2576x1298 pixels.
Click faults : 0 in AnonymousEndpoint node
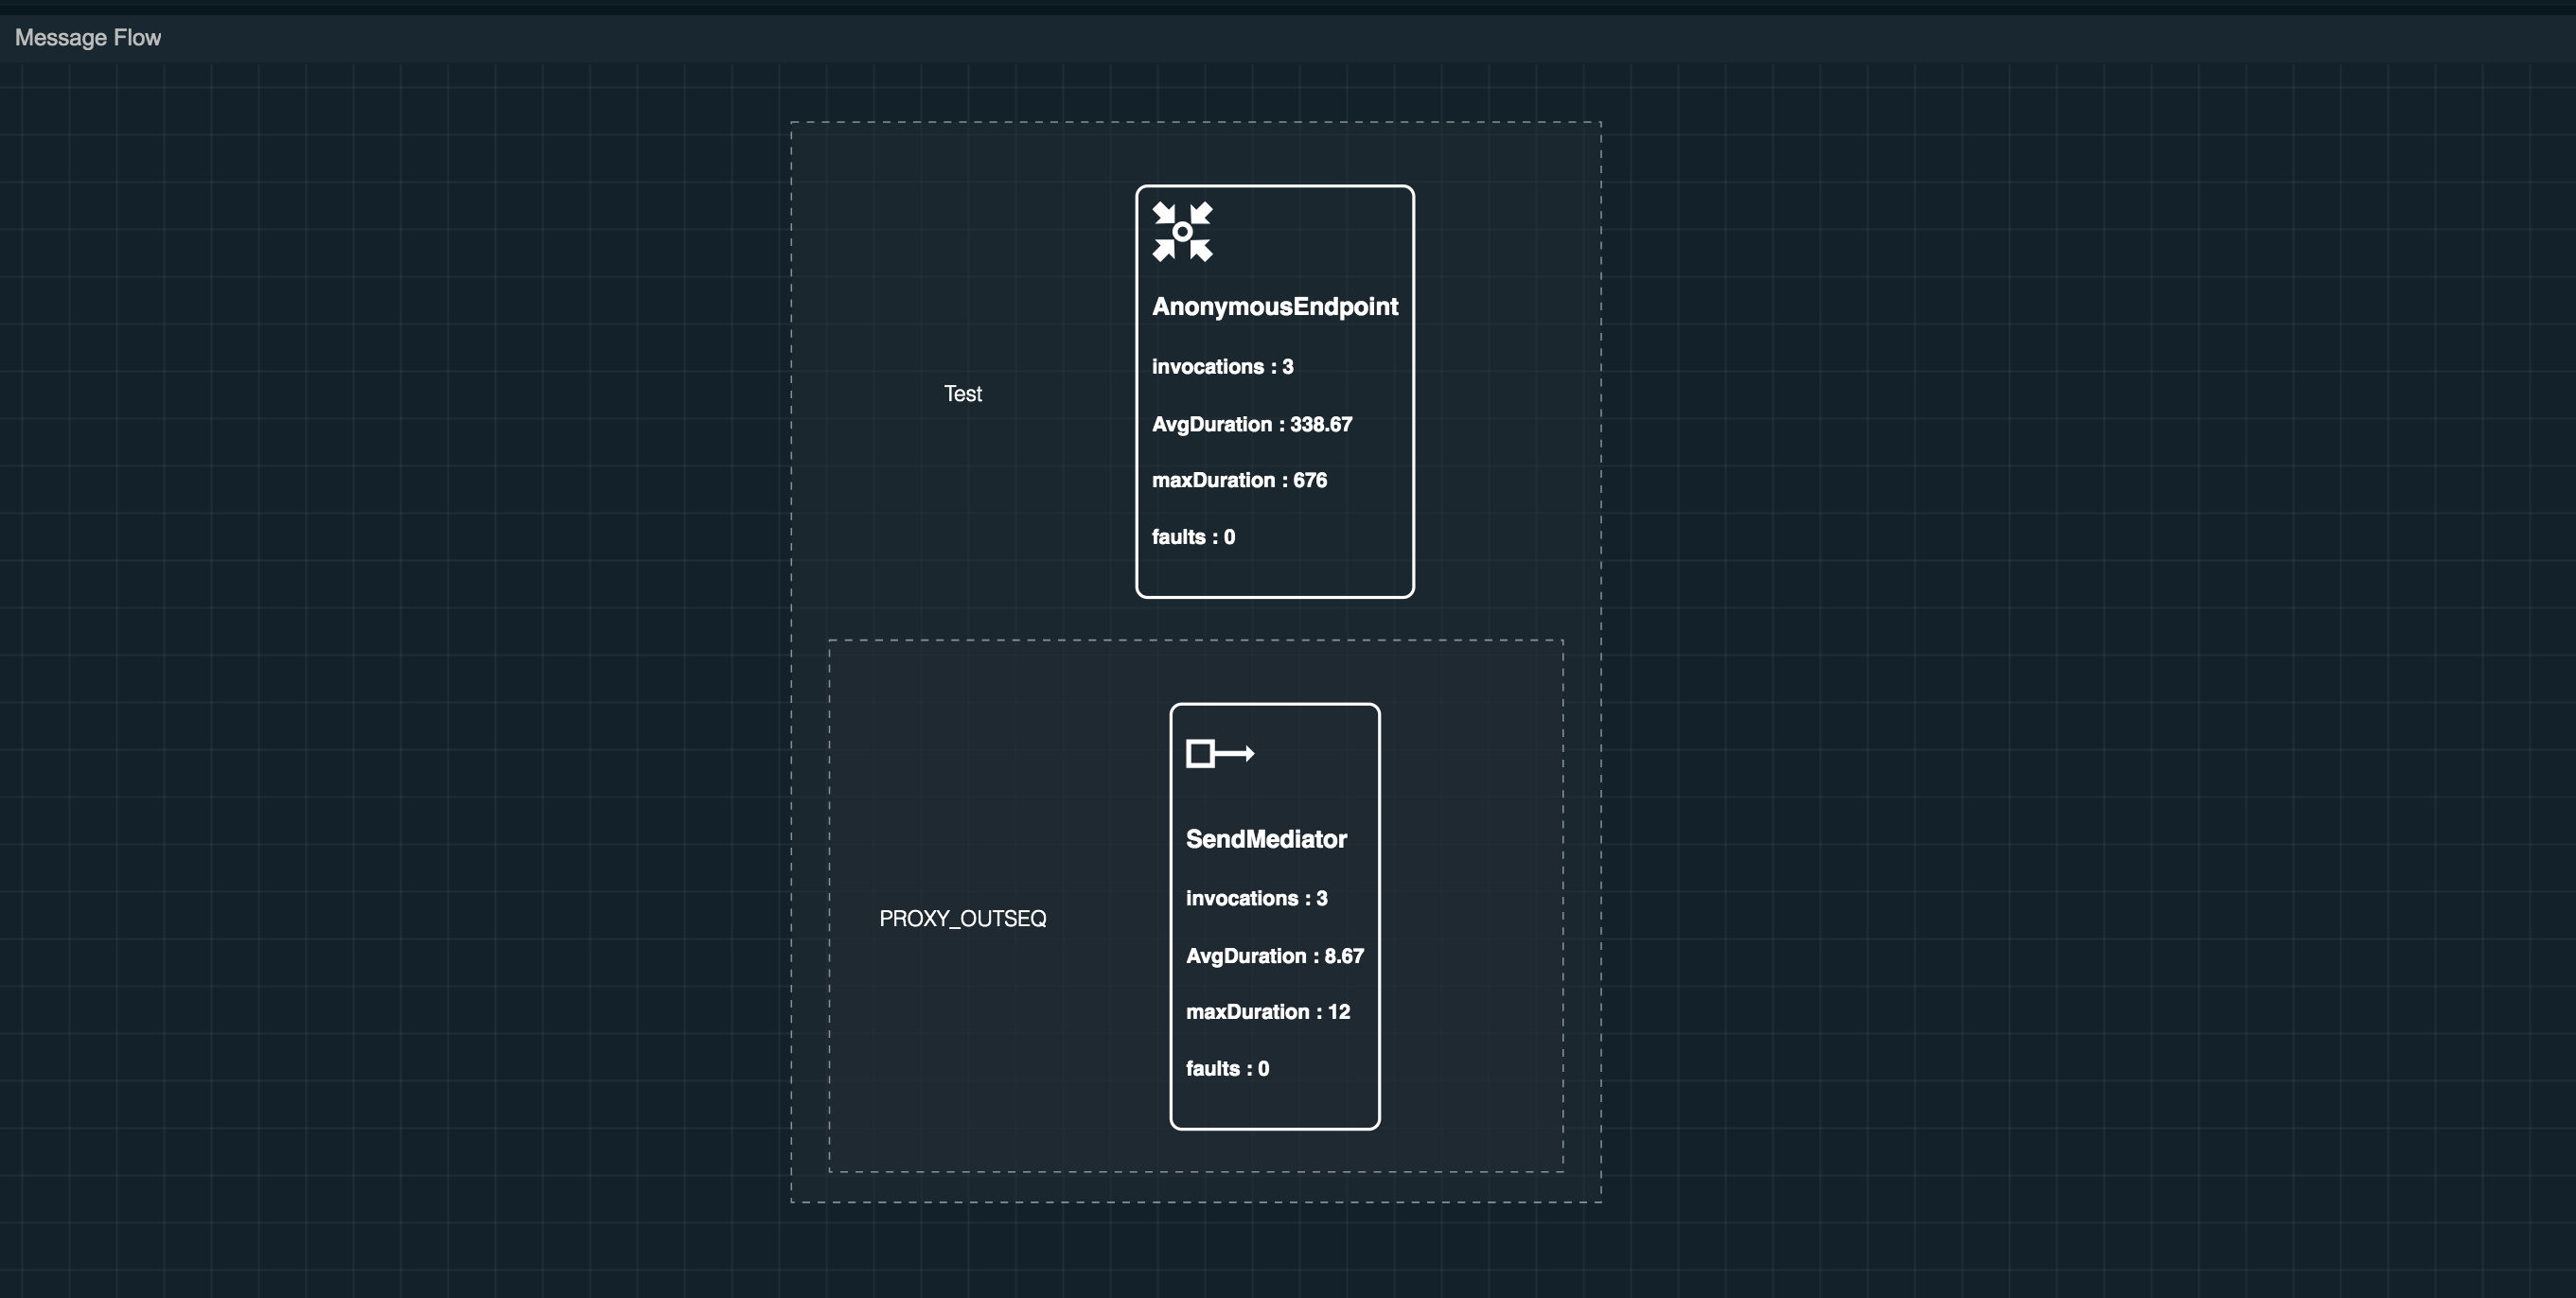1193,537
